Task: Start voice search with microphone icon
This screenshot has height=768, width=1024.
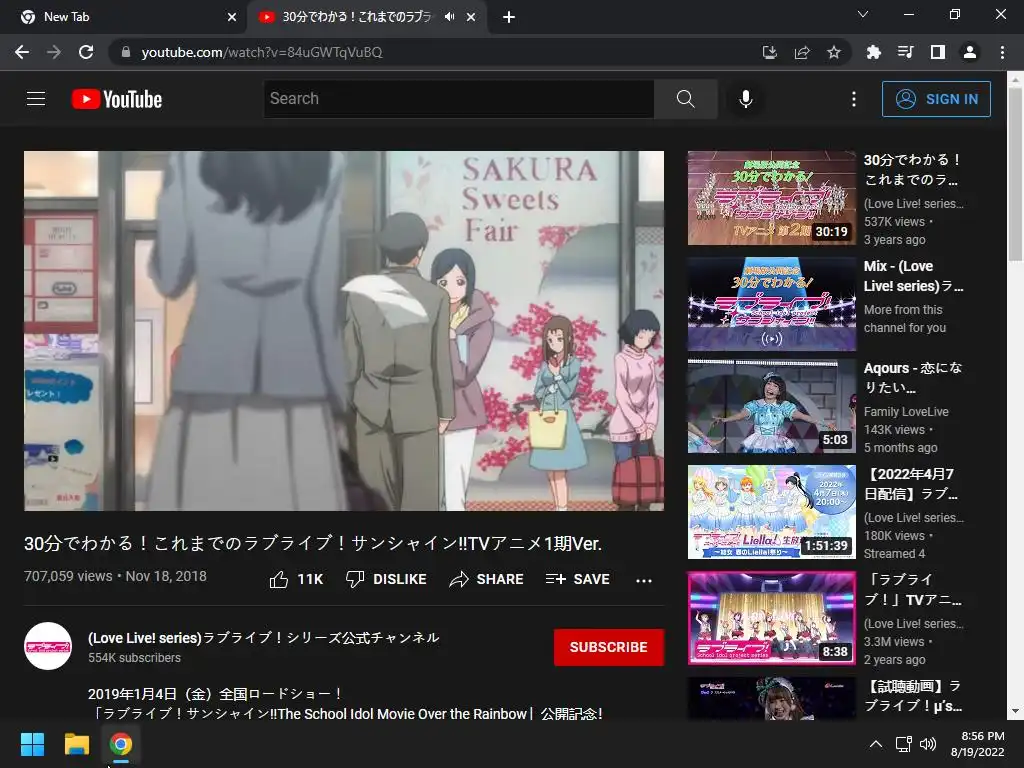Action: coord(746,99)
